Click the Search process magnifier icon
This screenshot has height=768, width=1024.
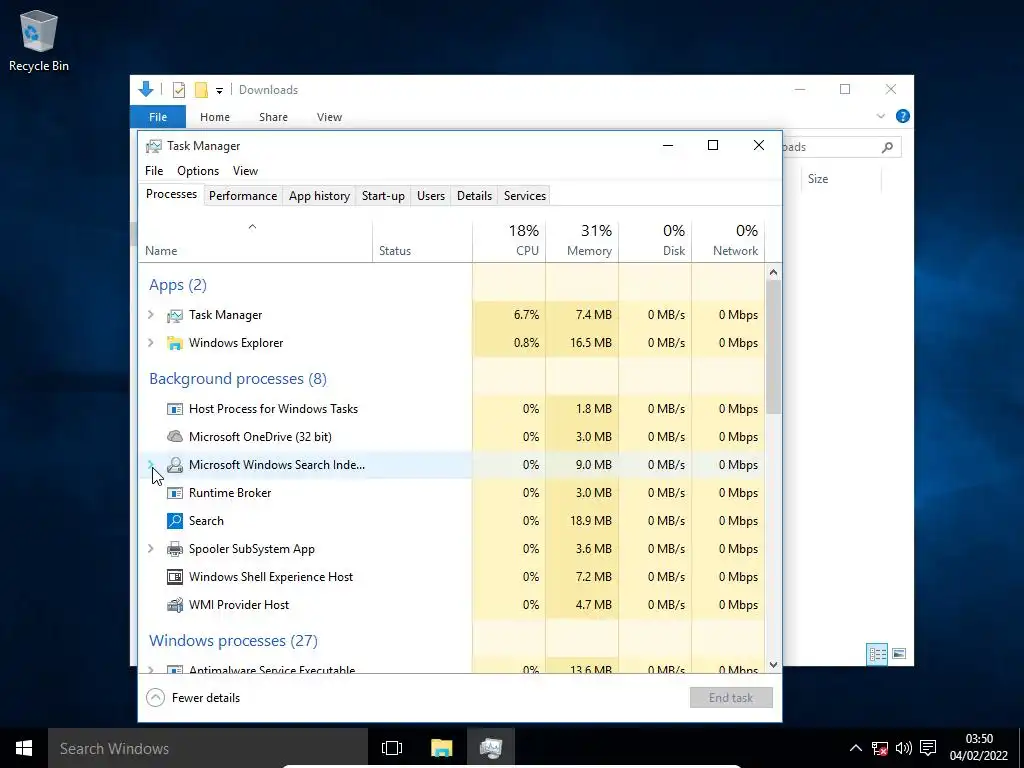pyautogui.click(x=174, y=521)
